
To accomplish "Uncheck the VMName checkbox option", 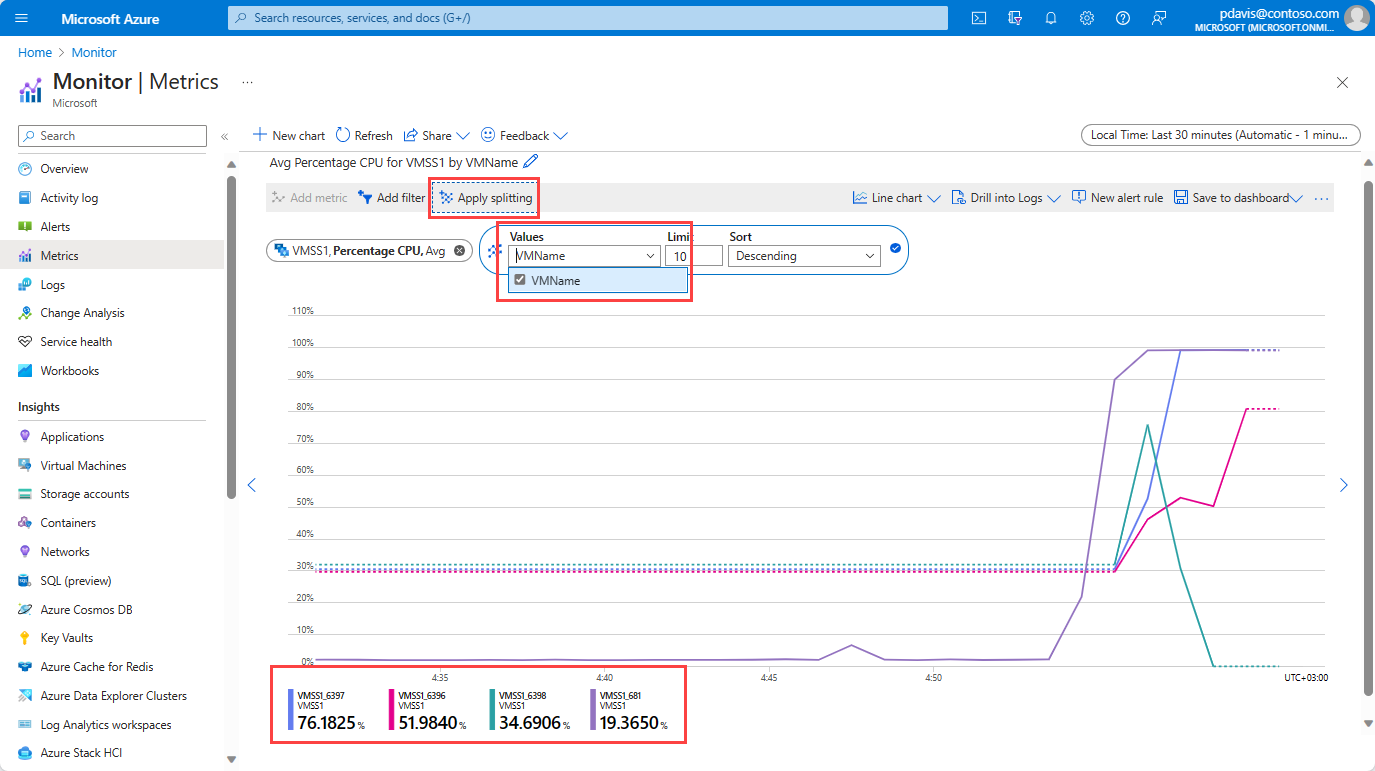I will pyautogui.click(x=520, y=281).
